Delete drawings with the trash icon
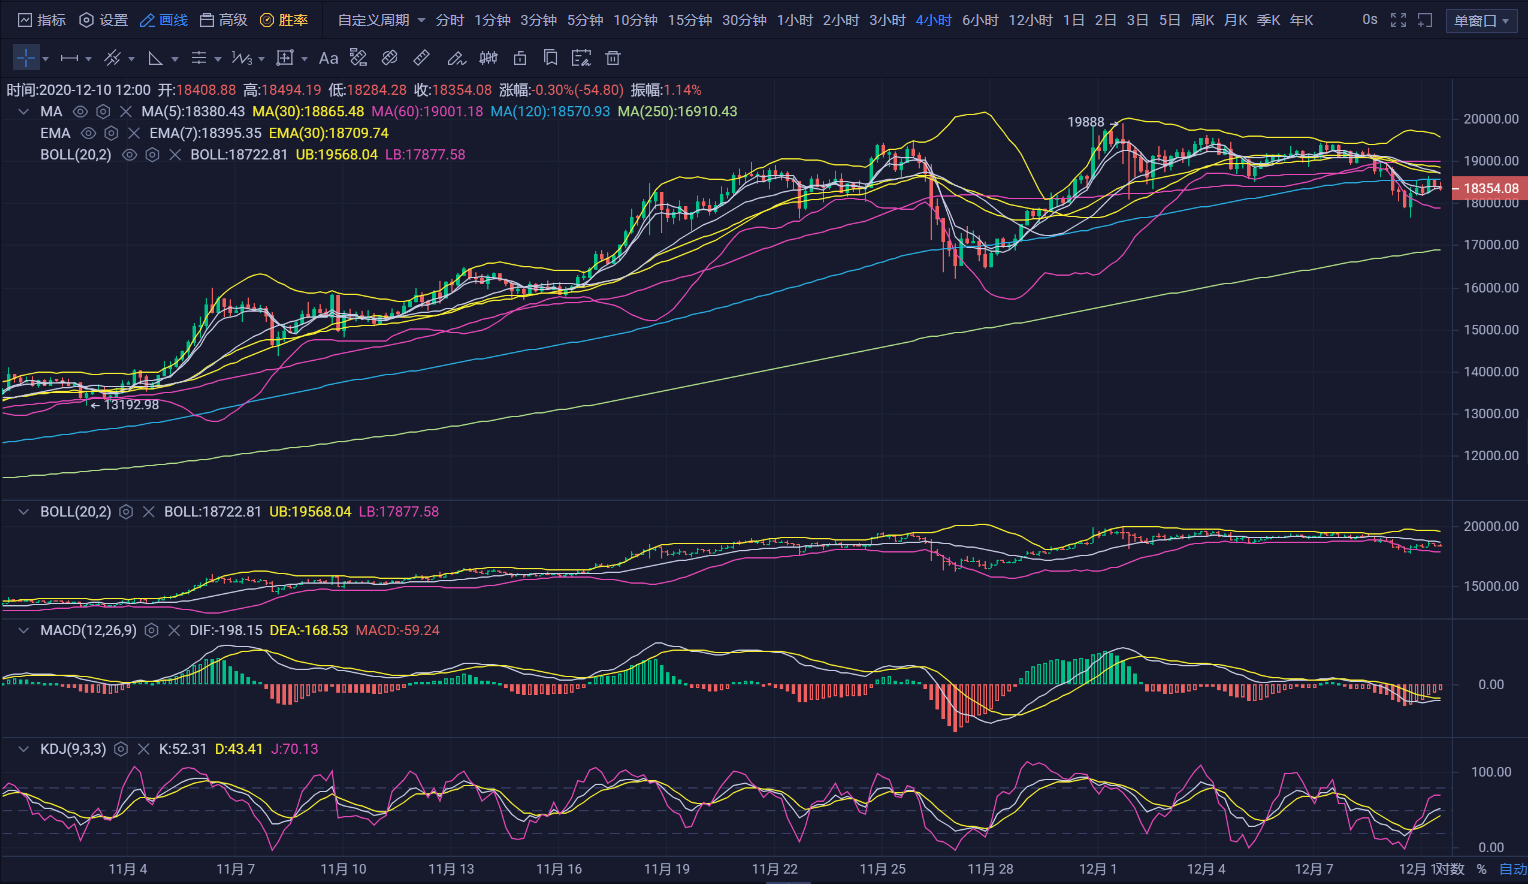Viewport: 1528px width, 884px height. (x=613, y=58)
